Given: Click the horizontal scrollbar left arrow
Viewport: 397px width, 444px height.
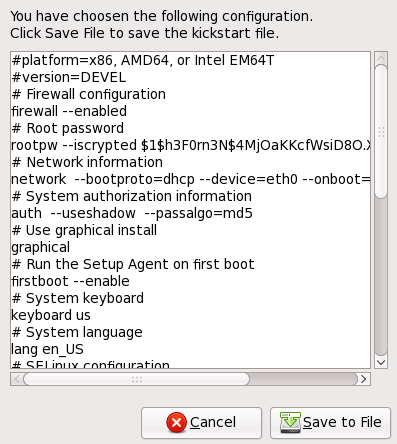Looking at the screenshot, I should pos(17,379).
